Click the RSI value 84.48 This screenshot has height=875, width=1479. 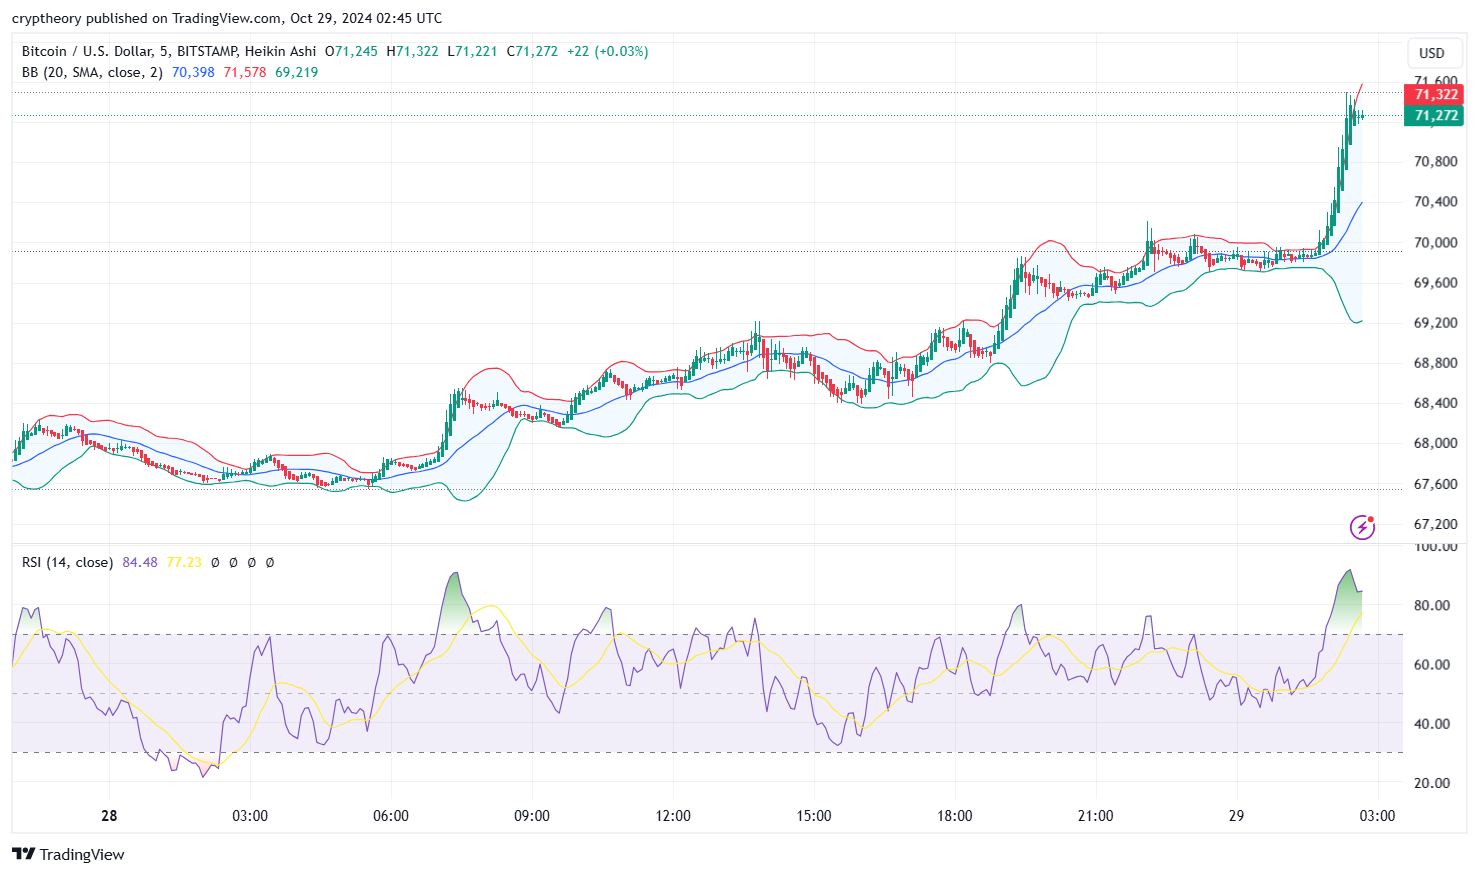click(x=140, y=562)
